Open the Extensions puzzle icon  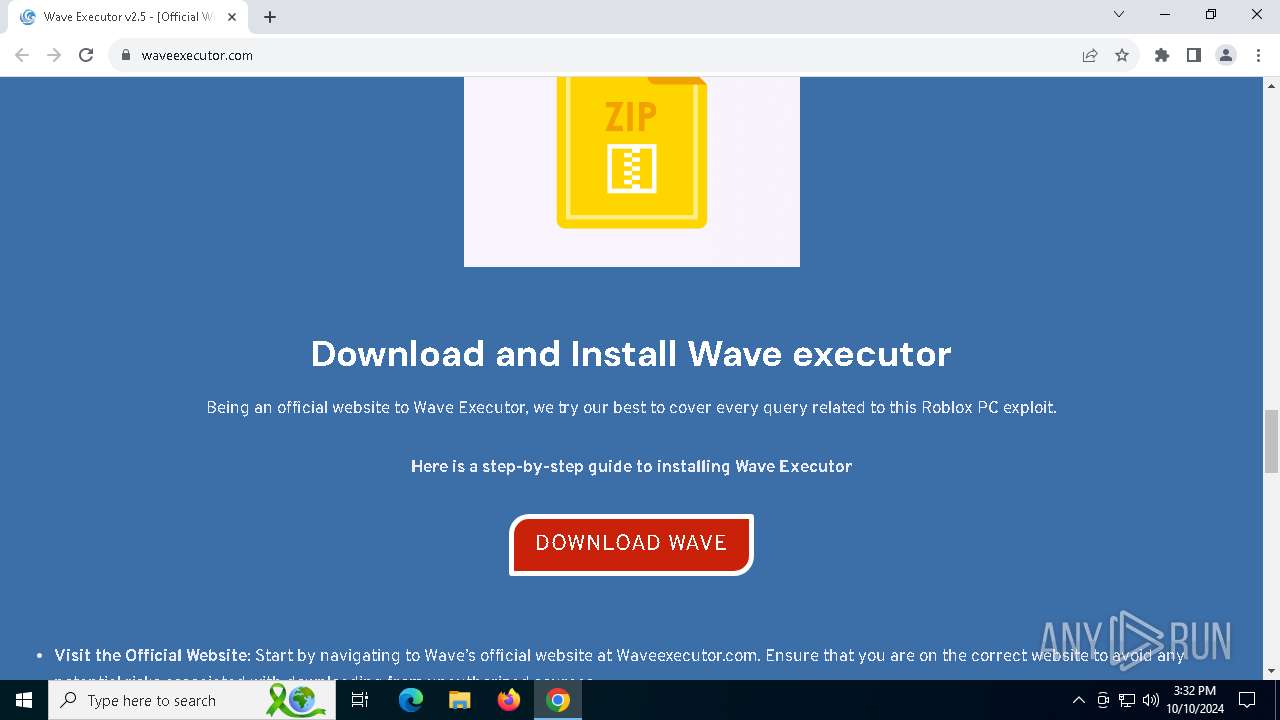(1162, 55)
